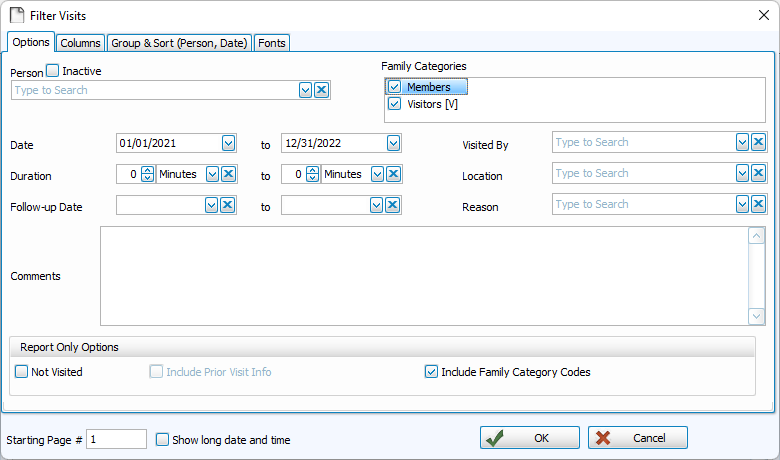Clear the first Duration units with X icon
Image resolution: width=780 pixels, height=460 pixels.
[x=228, y=174]
